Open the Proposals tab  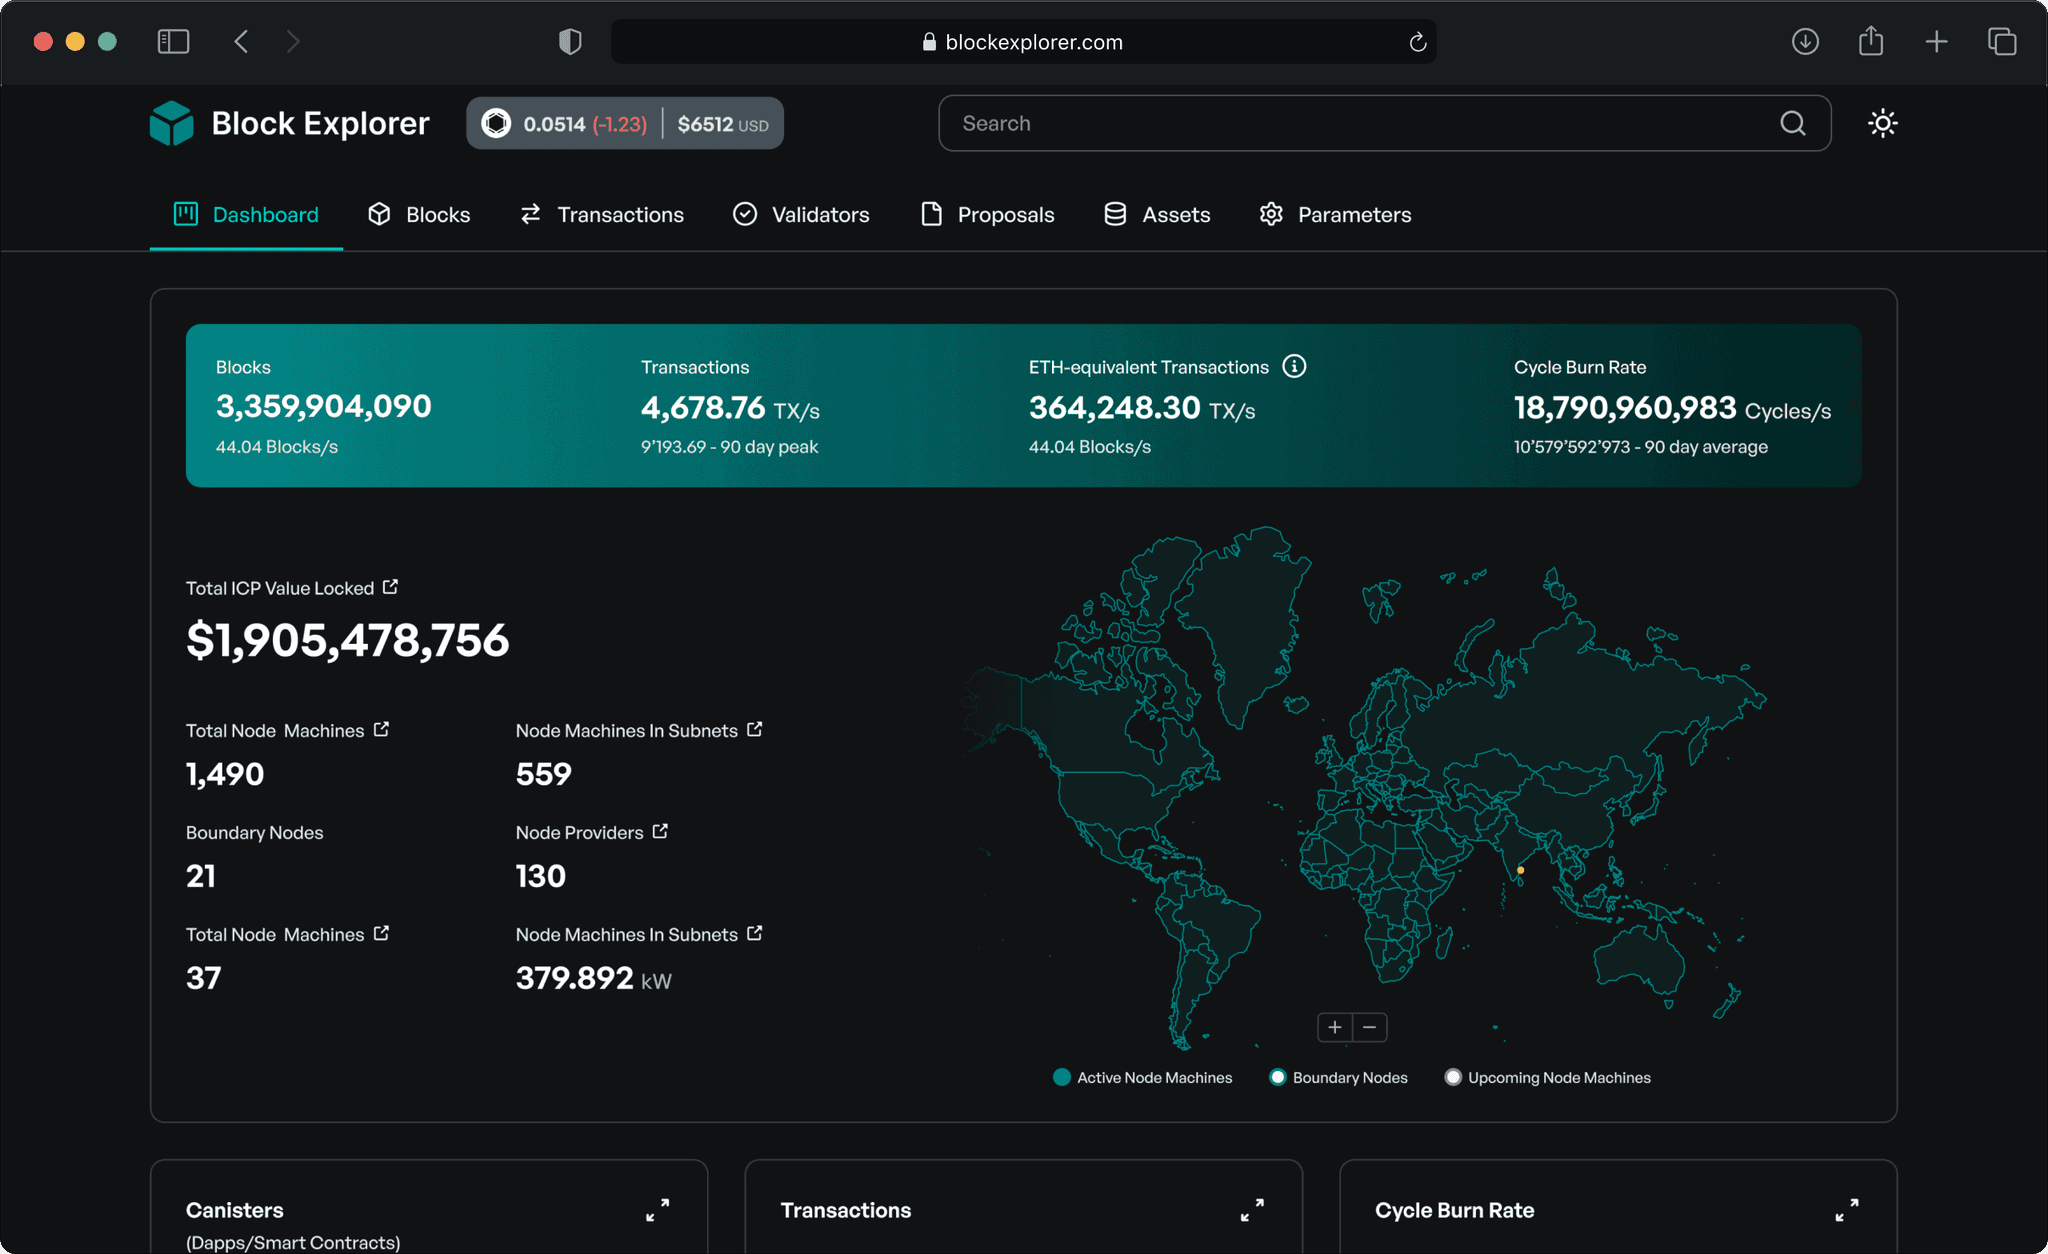[987, 214]
